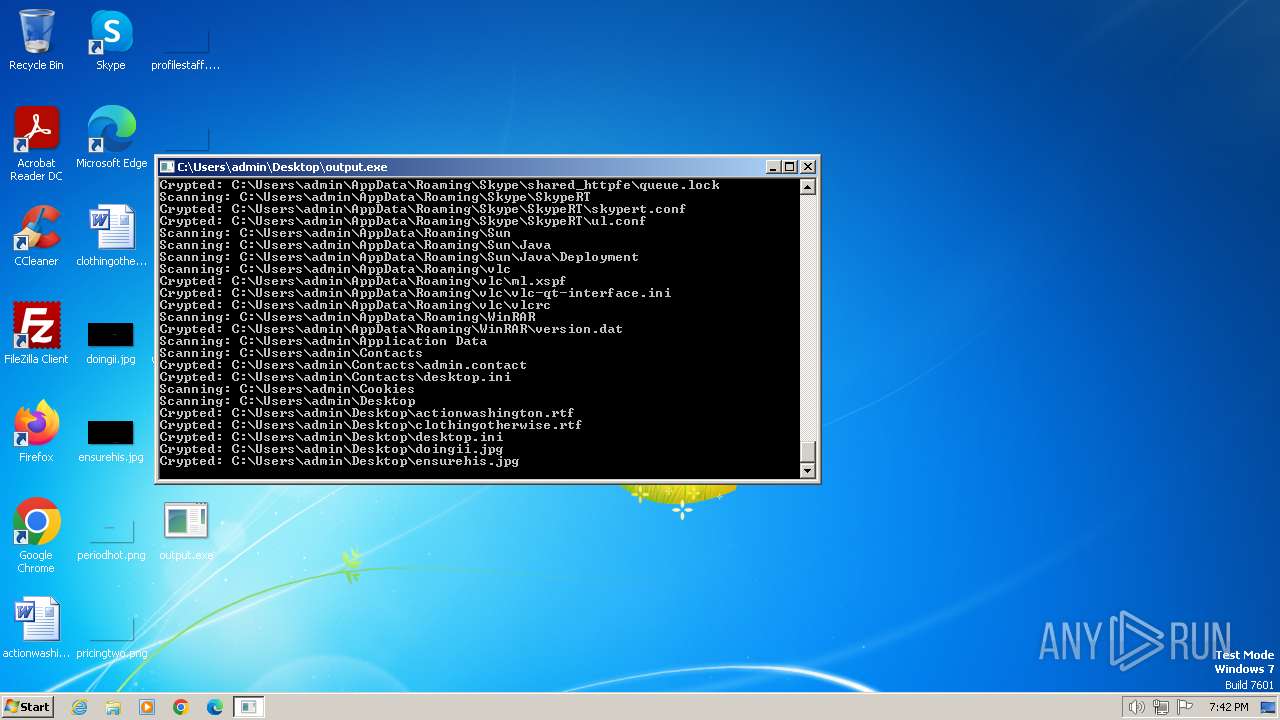Open Internet Explorer from the taskbar

(x=79, y=707)
